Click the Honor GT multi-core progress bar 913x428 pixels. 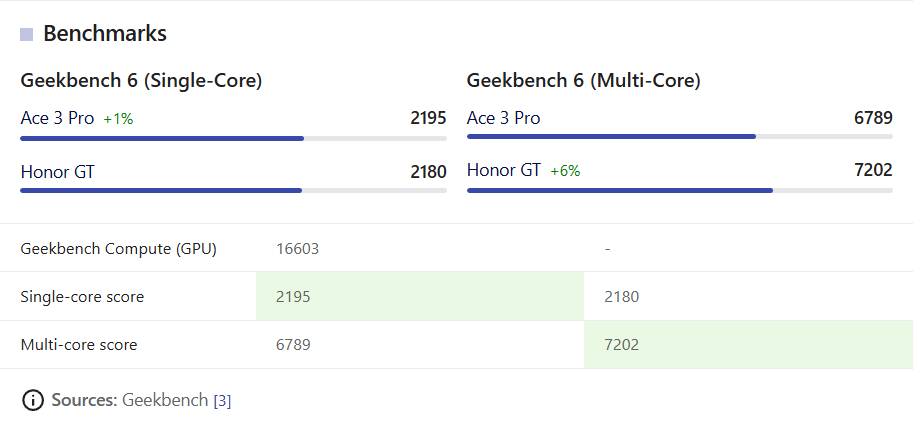click(x=680, y=190)
